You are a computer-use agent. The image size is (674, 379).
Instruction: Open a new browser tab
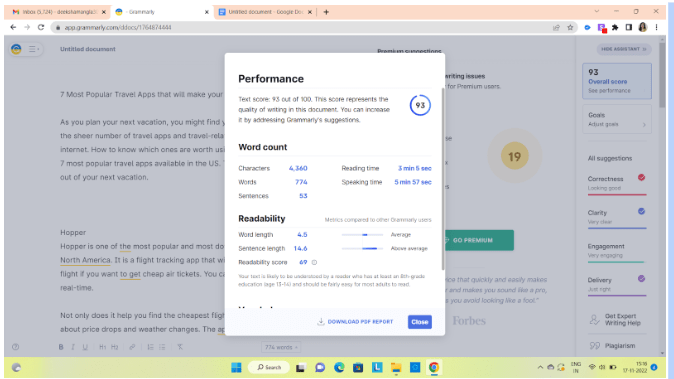[x=326, y=12]
